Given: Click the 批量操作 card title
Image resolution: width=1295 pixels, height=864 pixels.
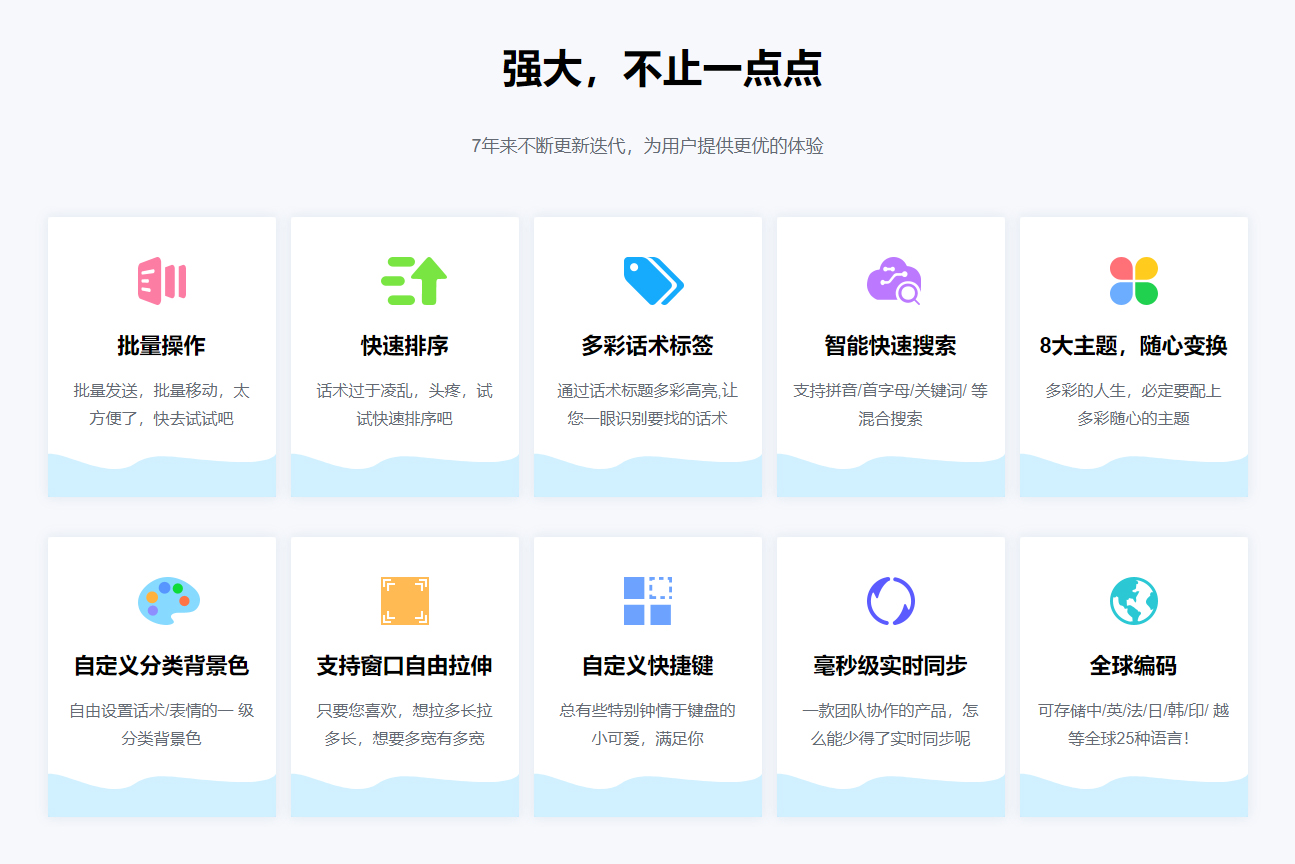Looking at the screenshot, I should coord(161,345).
